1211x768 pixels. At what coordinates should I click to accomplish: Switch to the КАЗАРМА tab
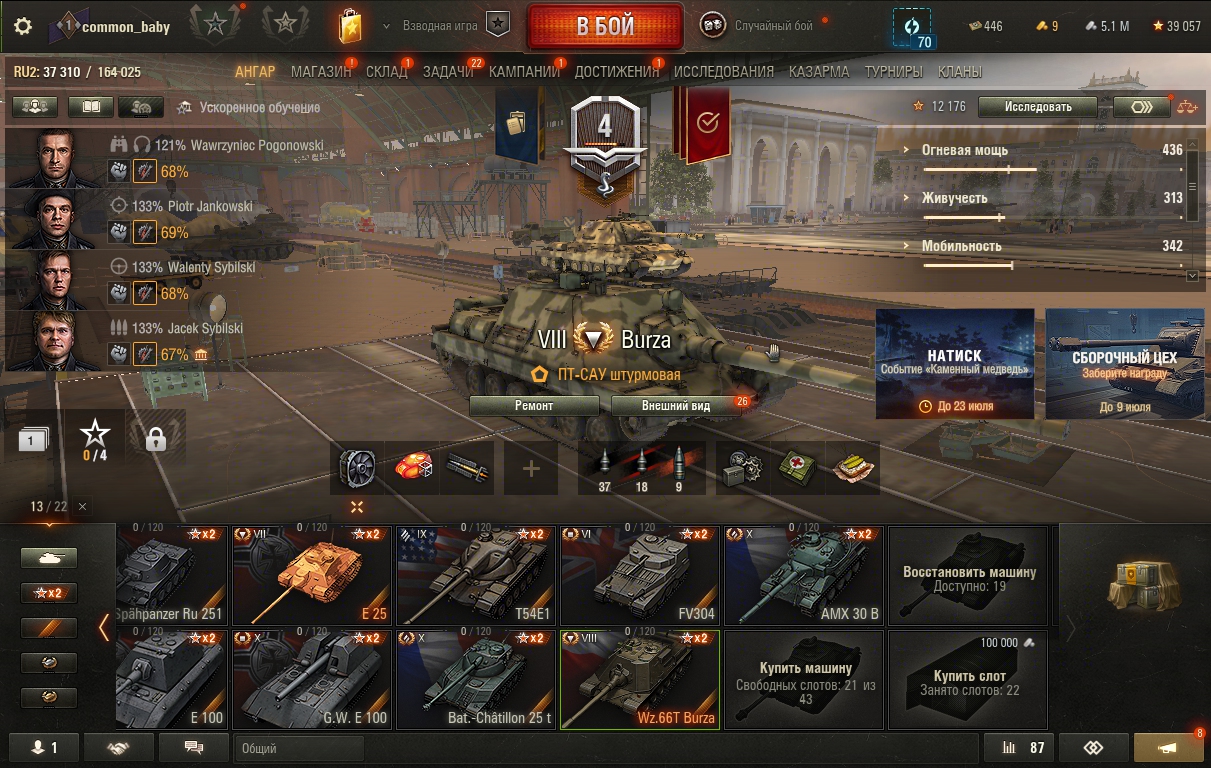point(819,72)
